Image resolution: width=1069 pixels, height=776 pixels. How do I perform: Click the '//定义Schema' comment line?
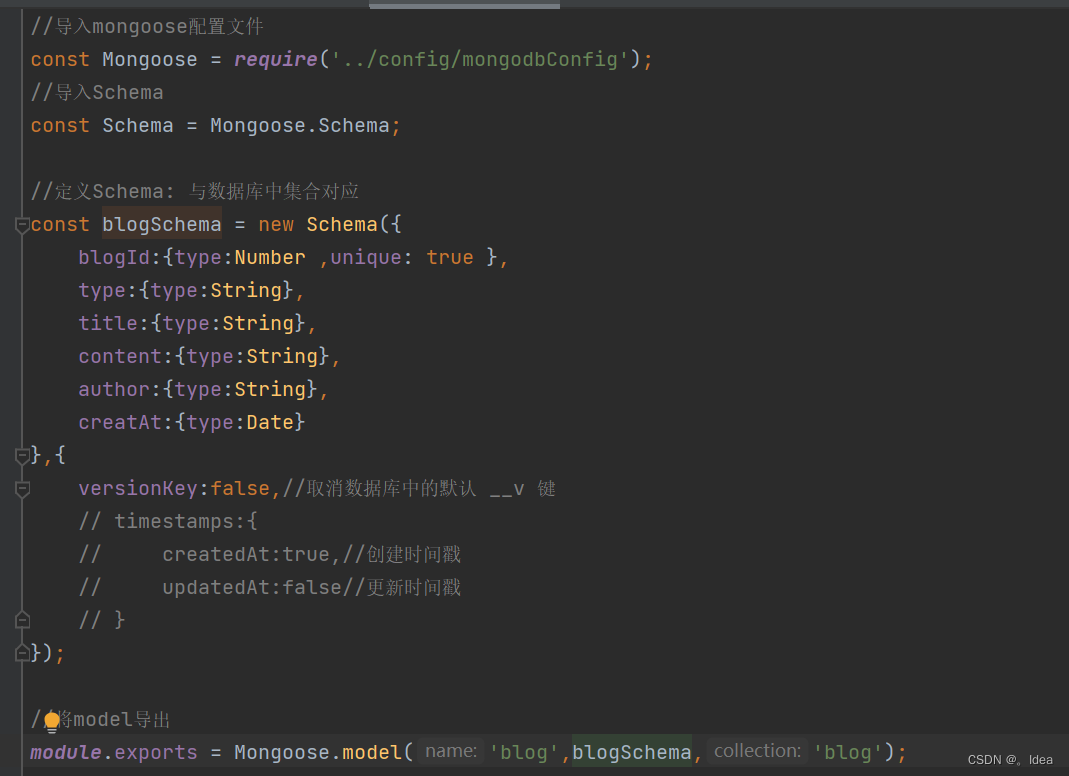point(195,192)
